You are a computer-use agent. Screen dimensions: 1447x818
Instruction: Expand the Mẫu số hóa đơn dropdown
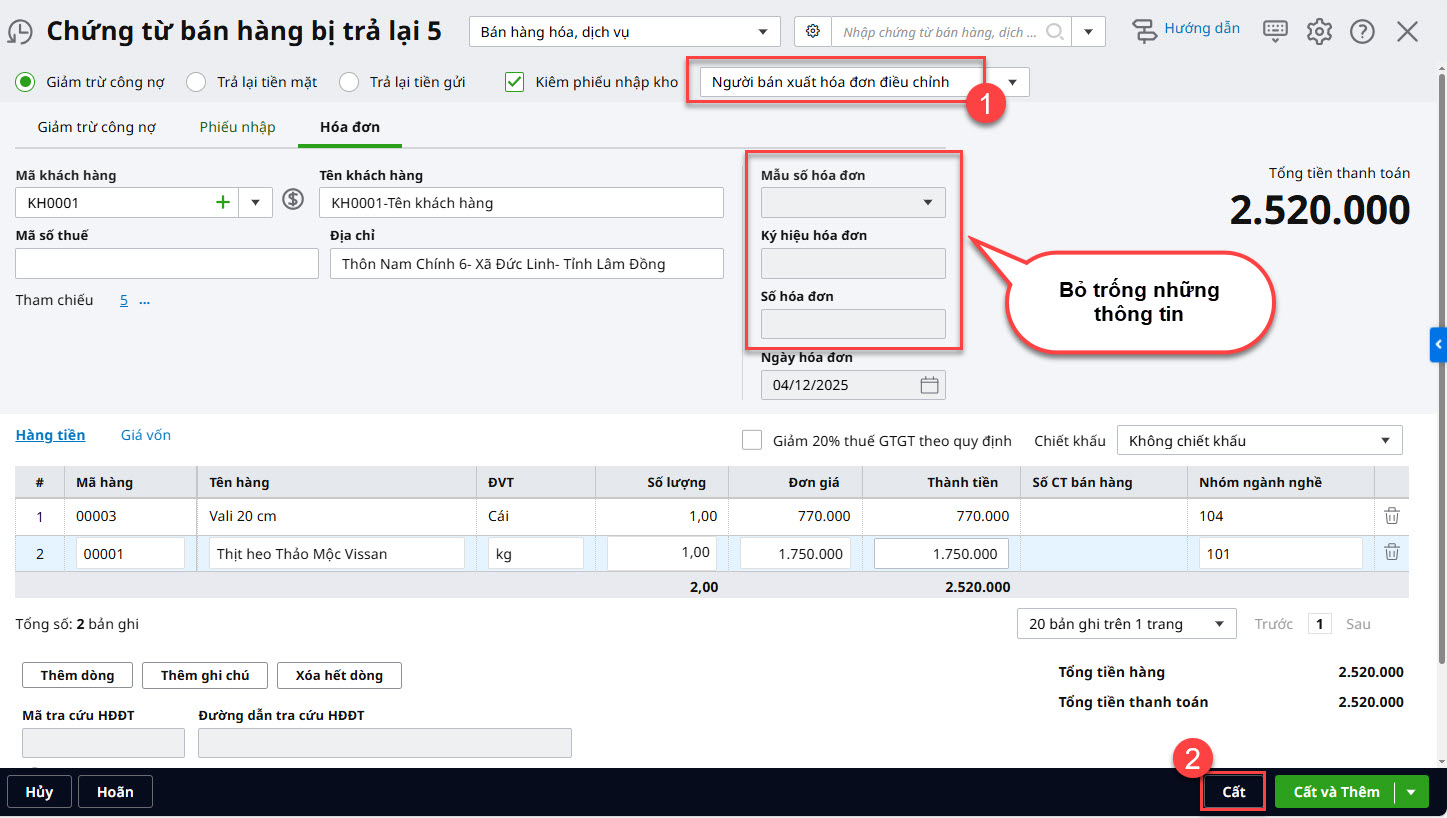(x=853, y=203)
